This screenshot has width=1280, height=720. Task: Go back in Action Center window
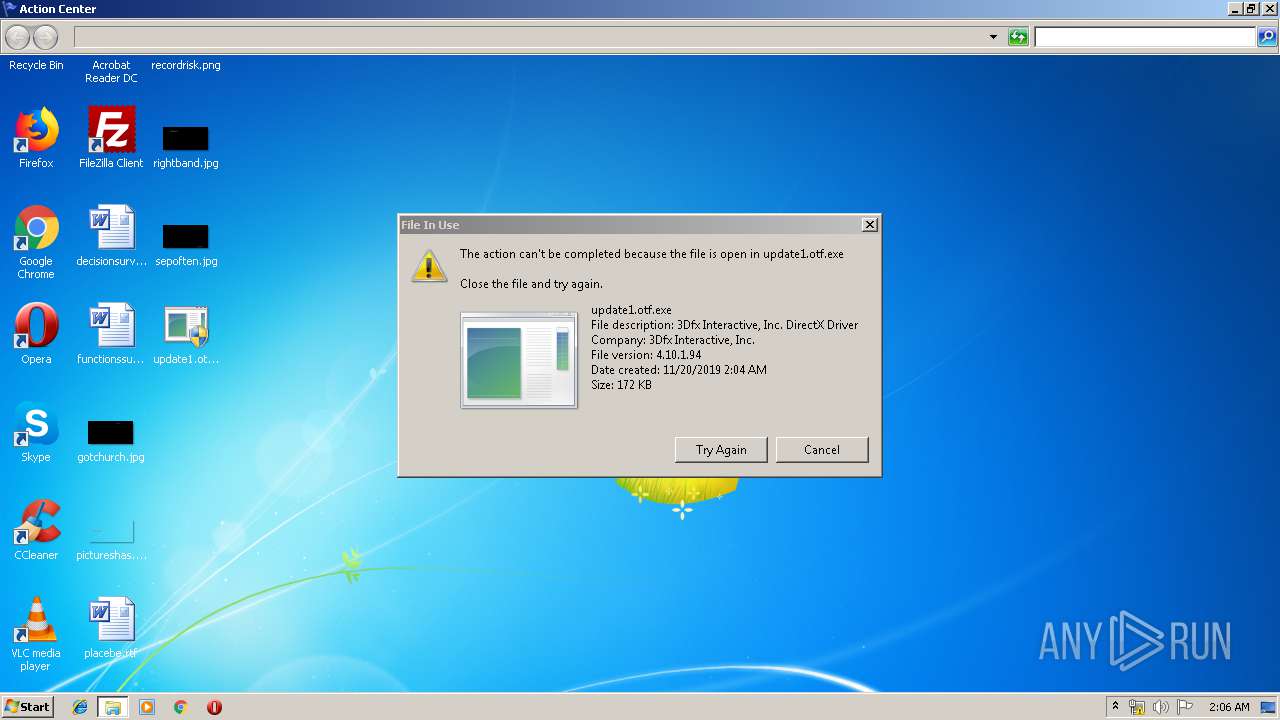pyautogui.click(x=18, y=37)
